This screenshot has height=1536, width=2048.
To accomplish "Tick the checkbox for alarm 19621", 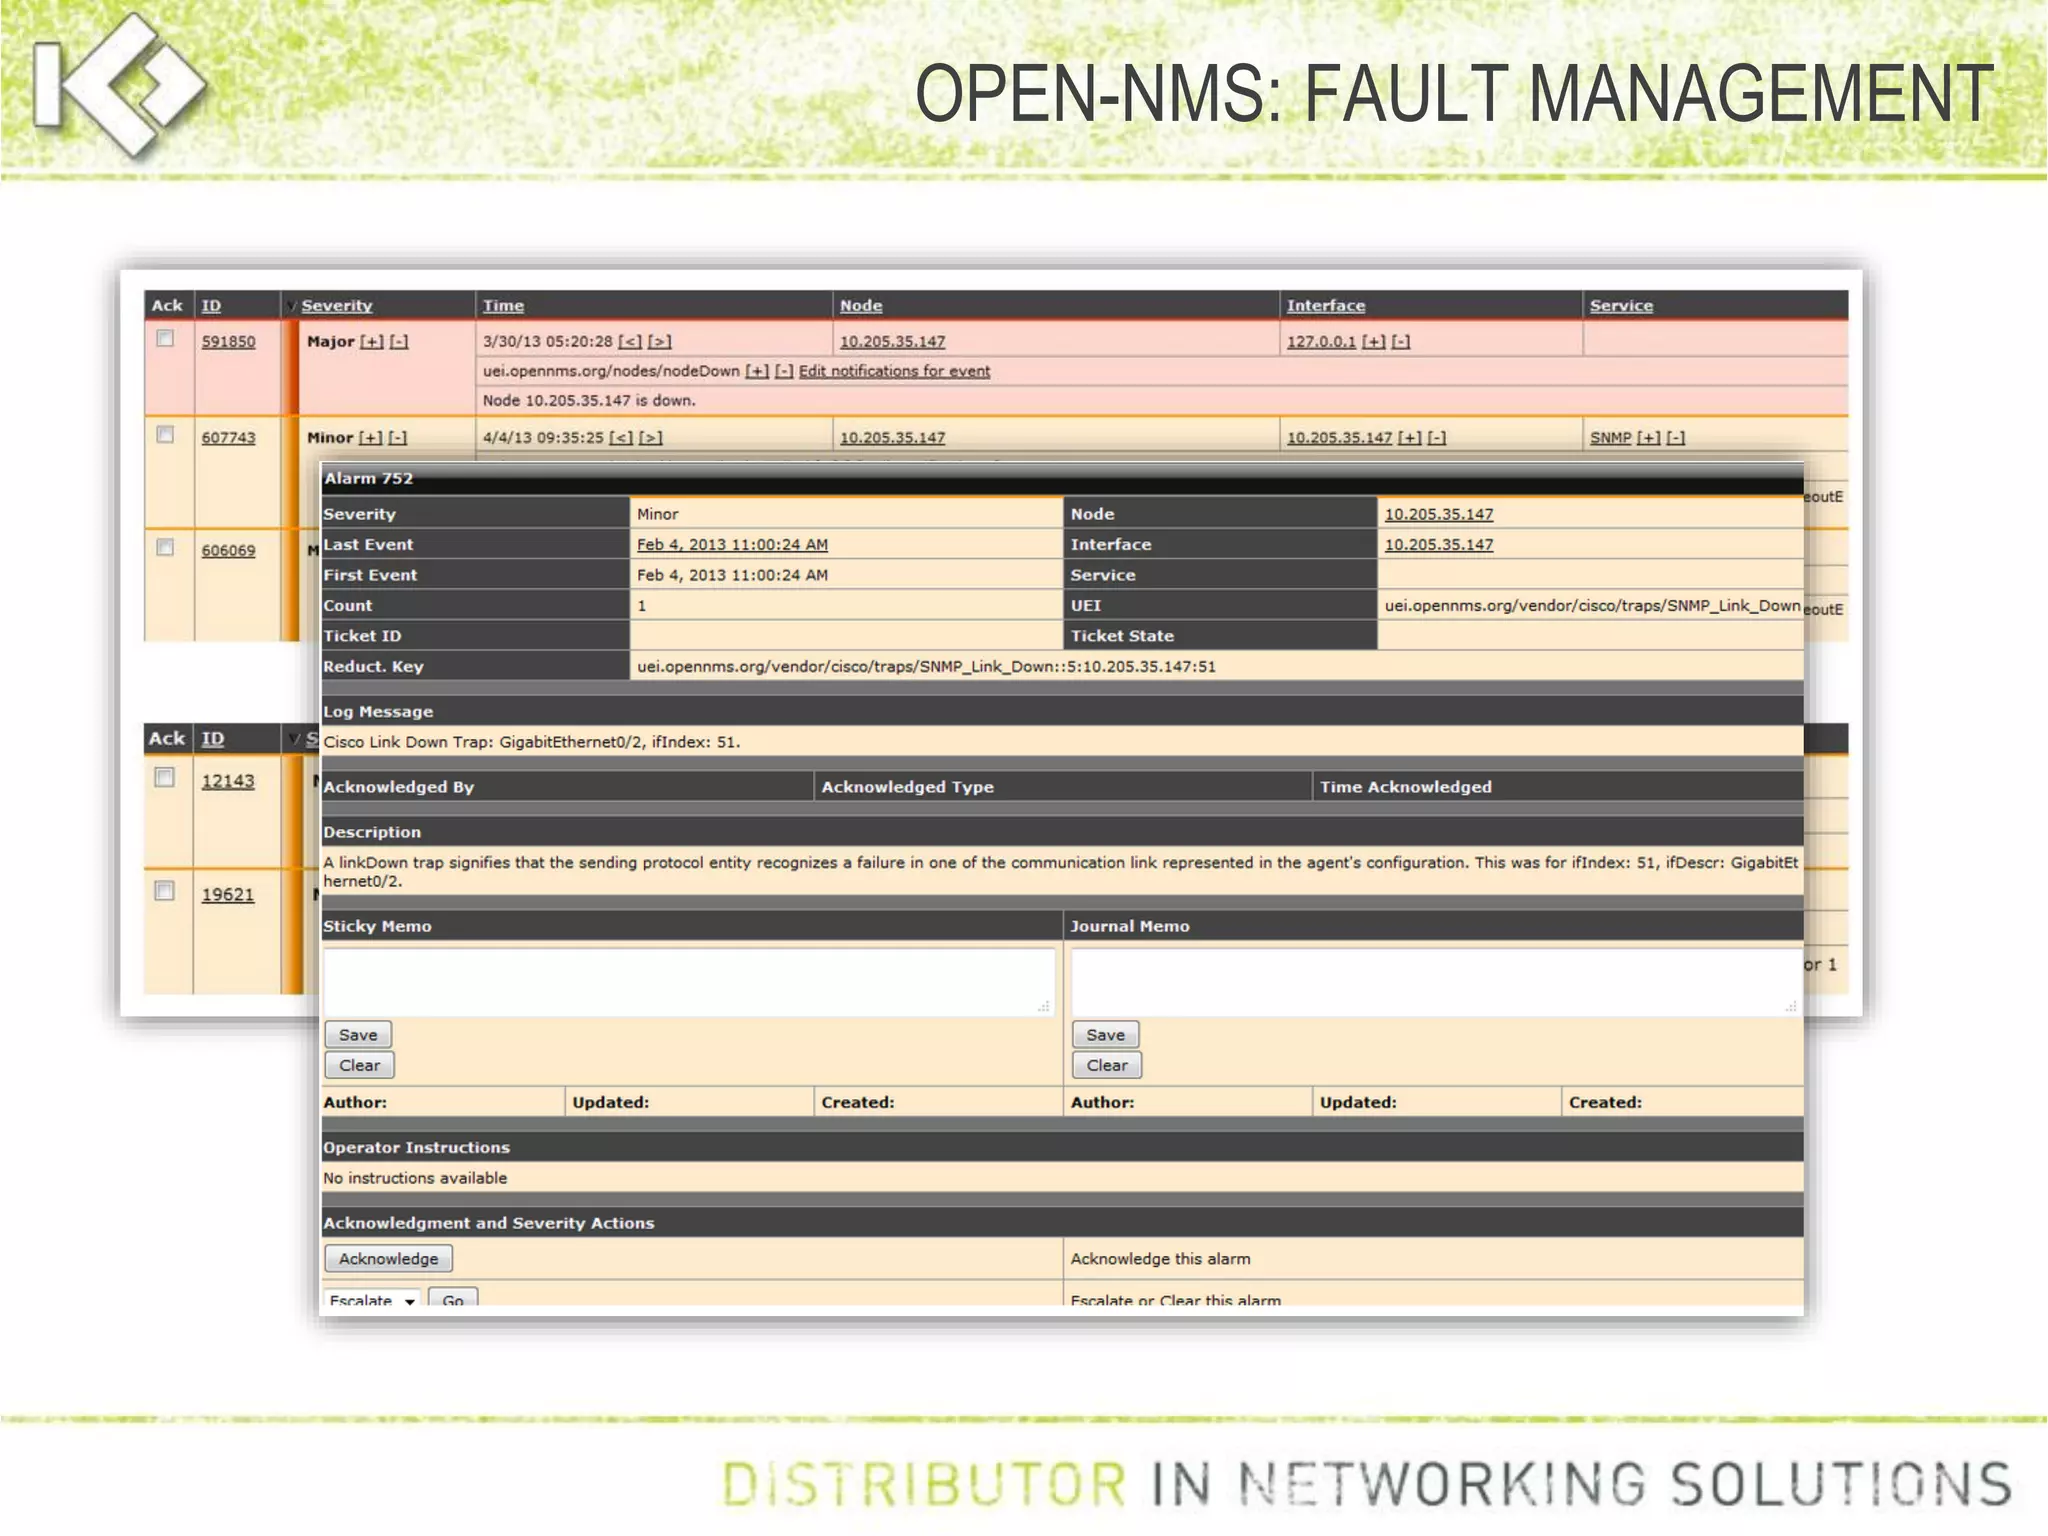I will (164, 891).
